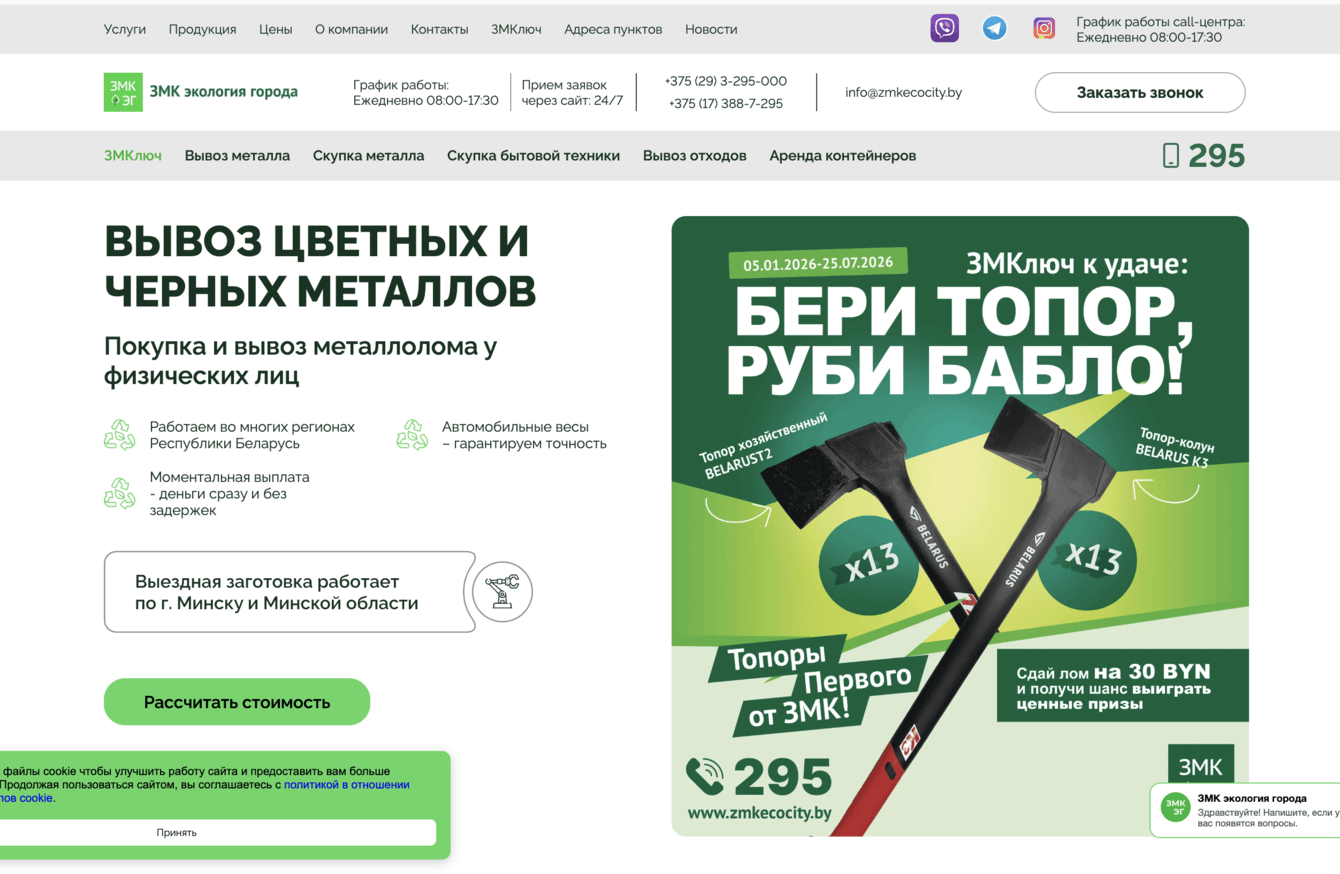Screen dimensions: 1340x874
Task: Click chat widget ЗМК ЭГ avatar
Action: (x=1175, y=808)
